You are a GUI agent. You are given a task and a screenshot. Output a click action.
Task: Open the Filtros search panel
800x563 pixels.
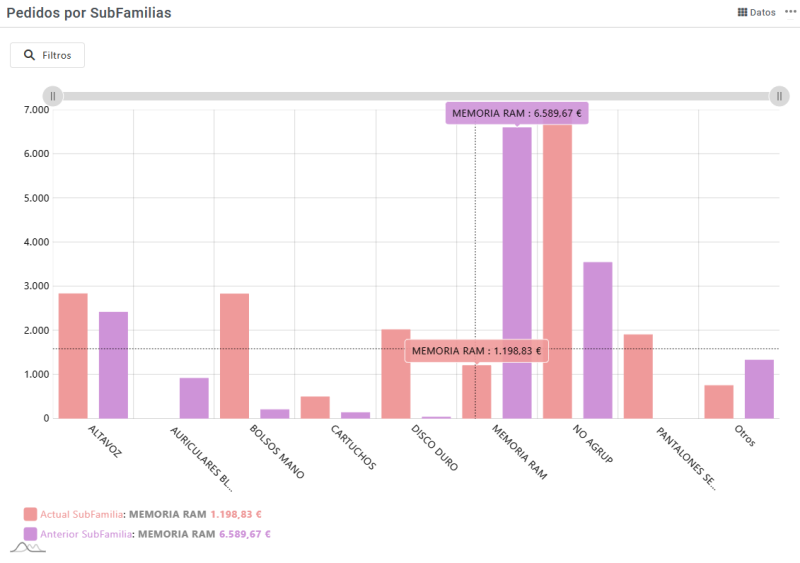click(x=47, y=55)
